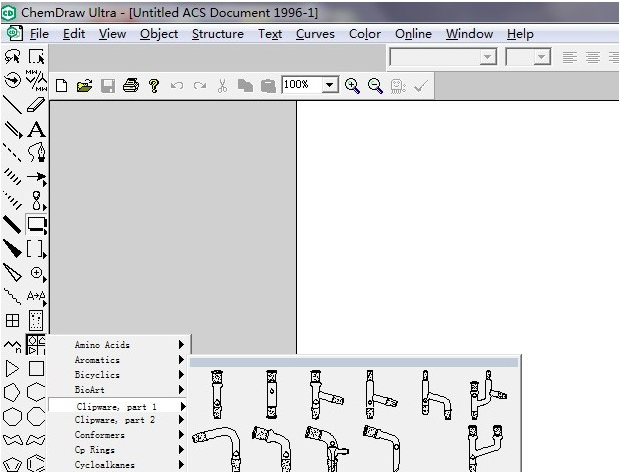
Task: Pick first glass tube adapter template
Action: [x=217, y=395]
